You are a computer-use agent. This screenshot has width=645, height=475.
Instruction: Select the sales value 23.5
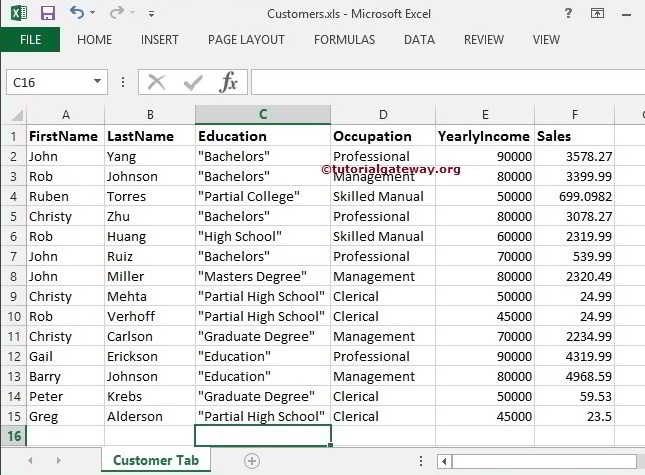coord(575,417)
